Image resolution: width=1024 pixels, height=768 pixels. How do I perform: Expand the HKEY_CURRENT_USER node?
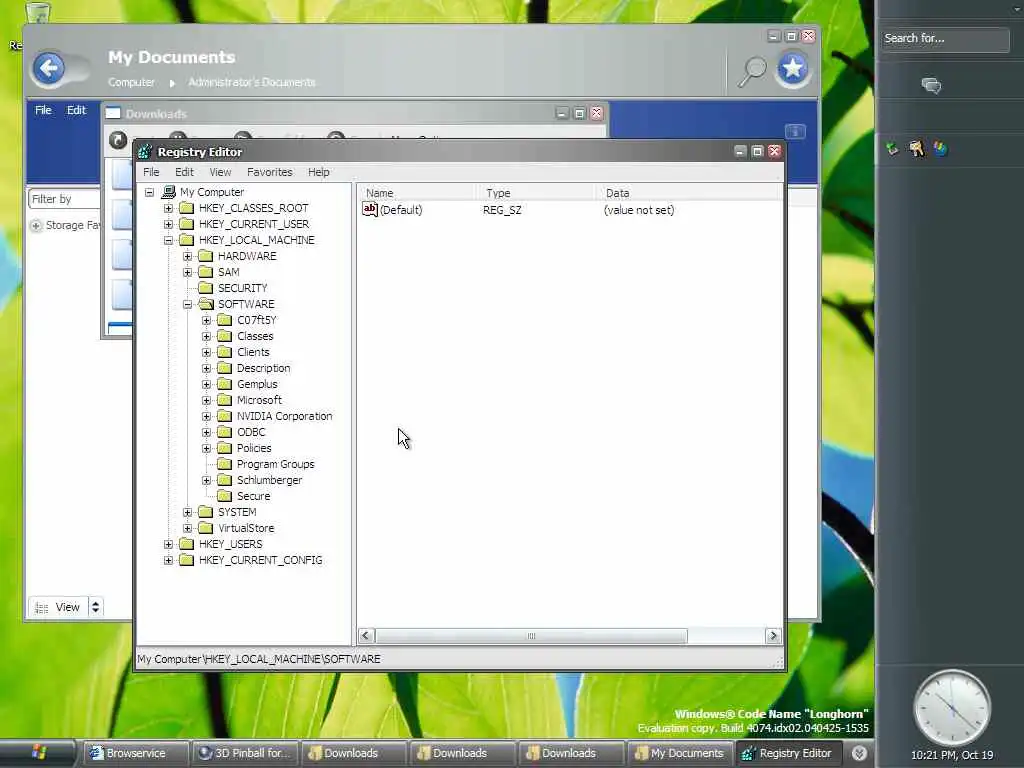(168, 224)
